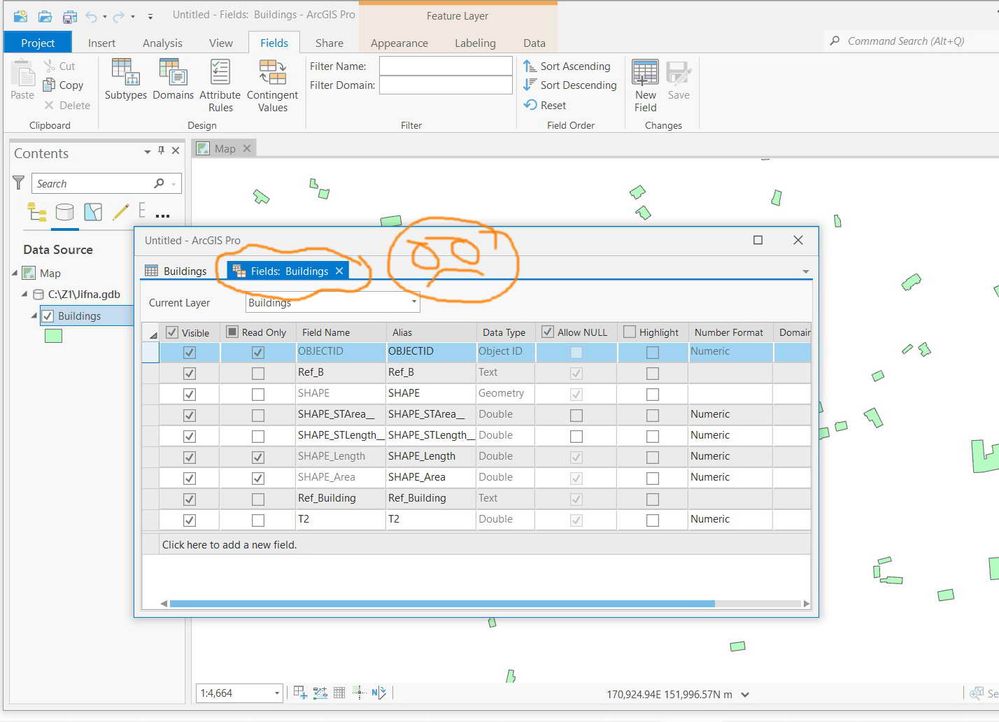This screenshot has width=999, height=722.
Task: Turn off the Buildings layer visibility
Action: coord(48,315)
